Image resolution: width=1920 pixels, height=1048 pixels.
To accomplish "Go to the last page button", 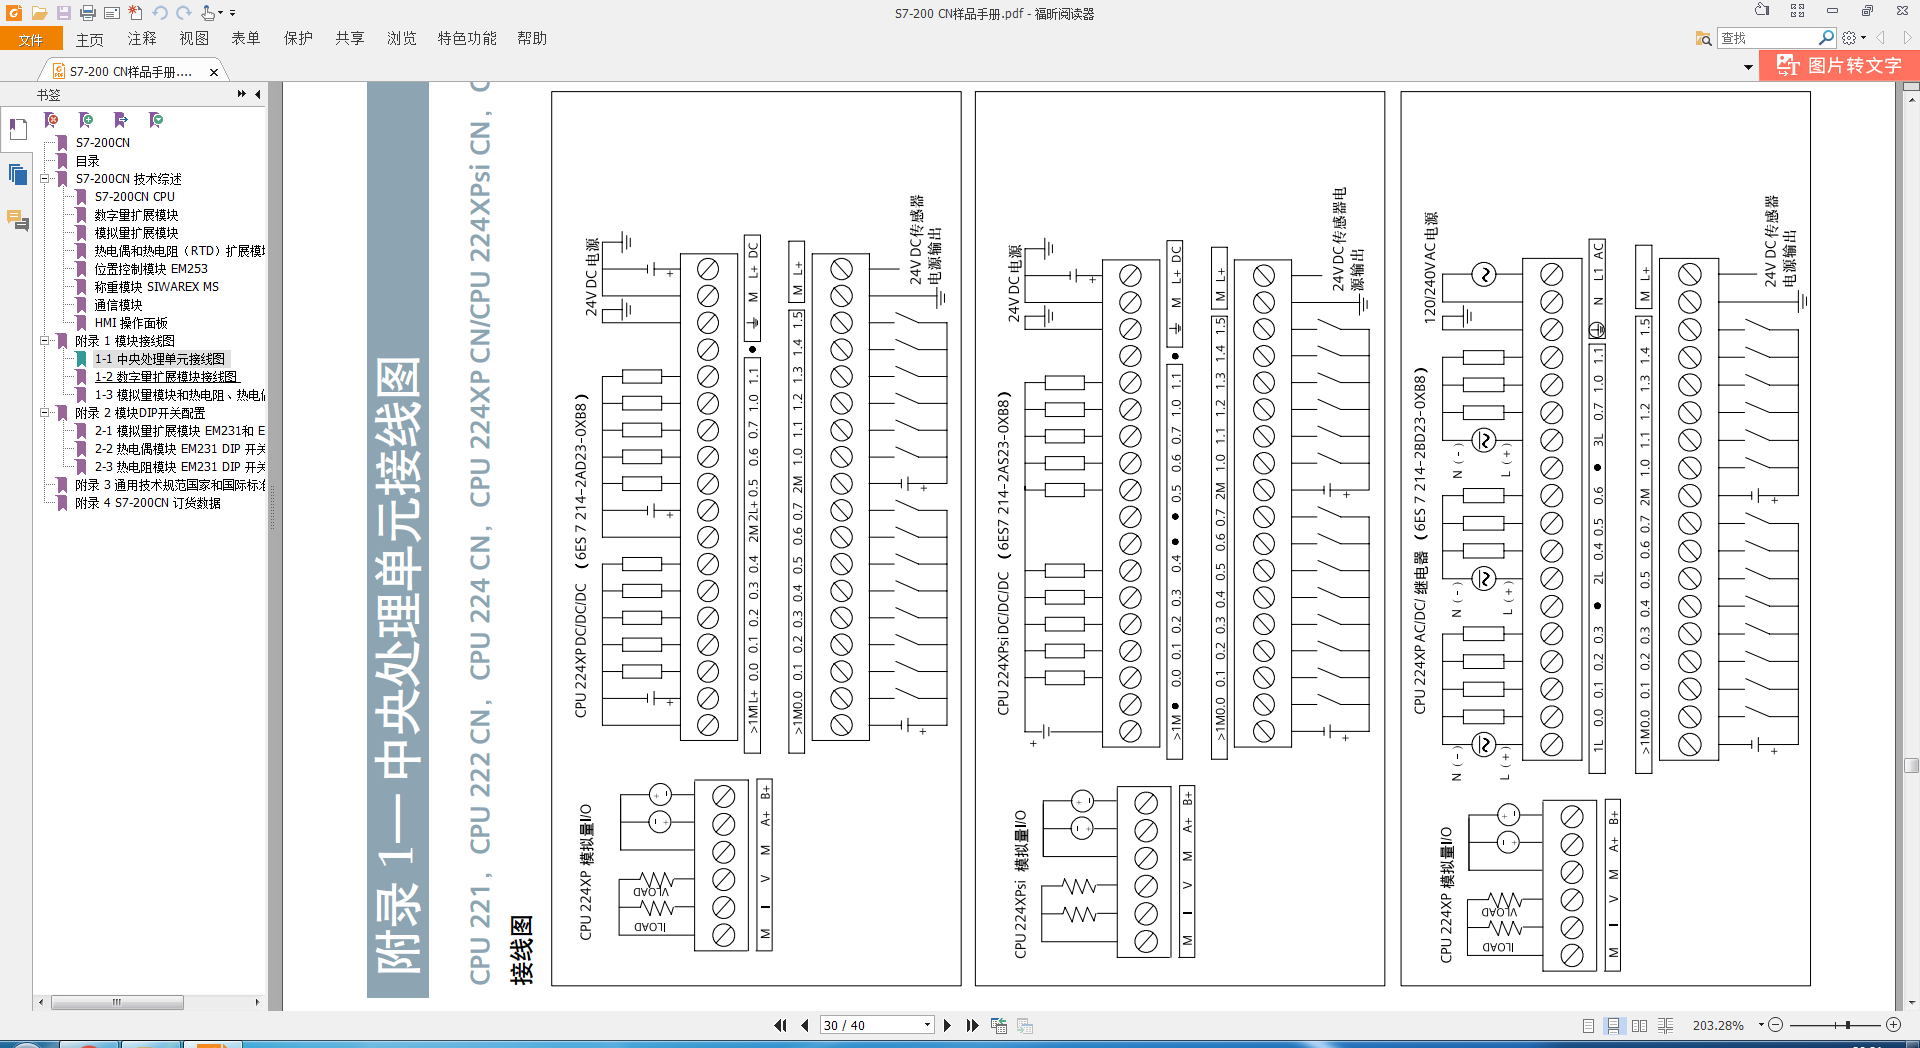I will pyautogui.click(x=972, y=1025).
